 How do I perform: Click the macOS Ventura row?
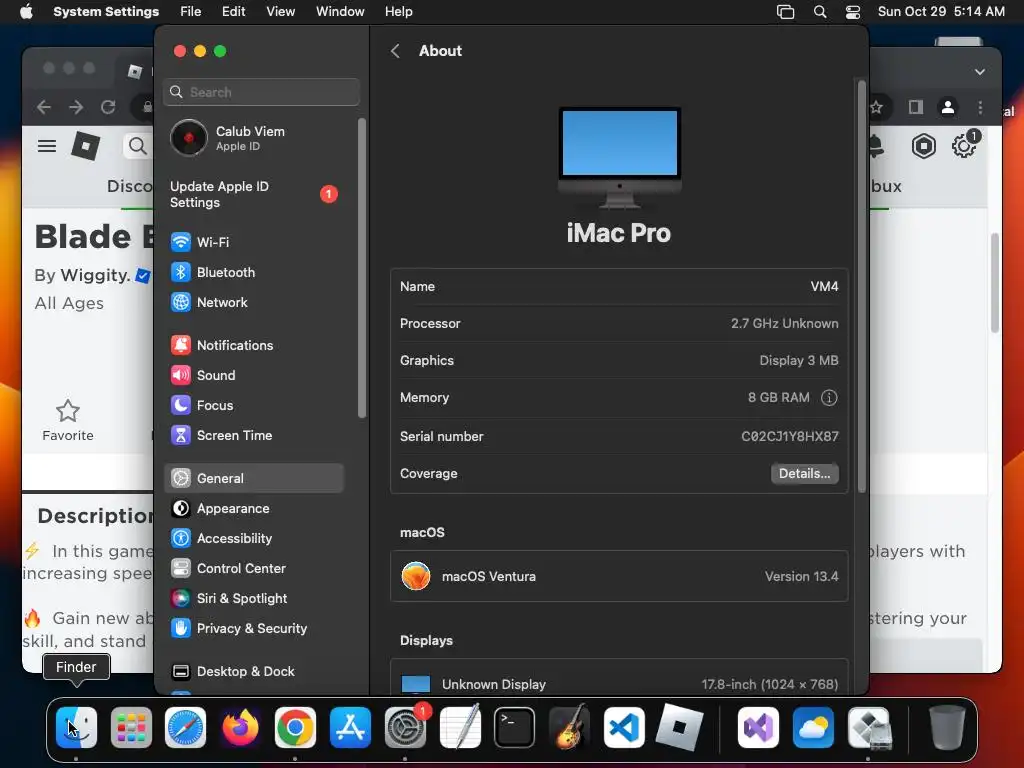(x=619, y=576)
